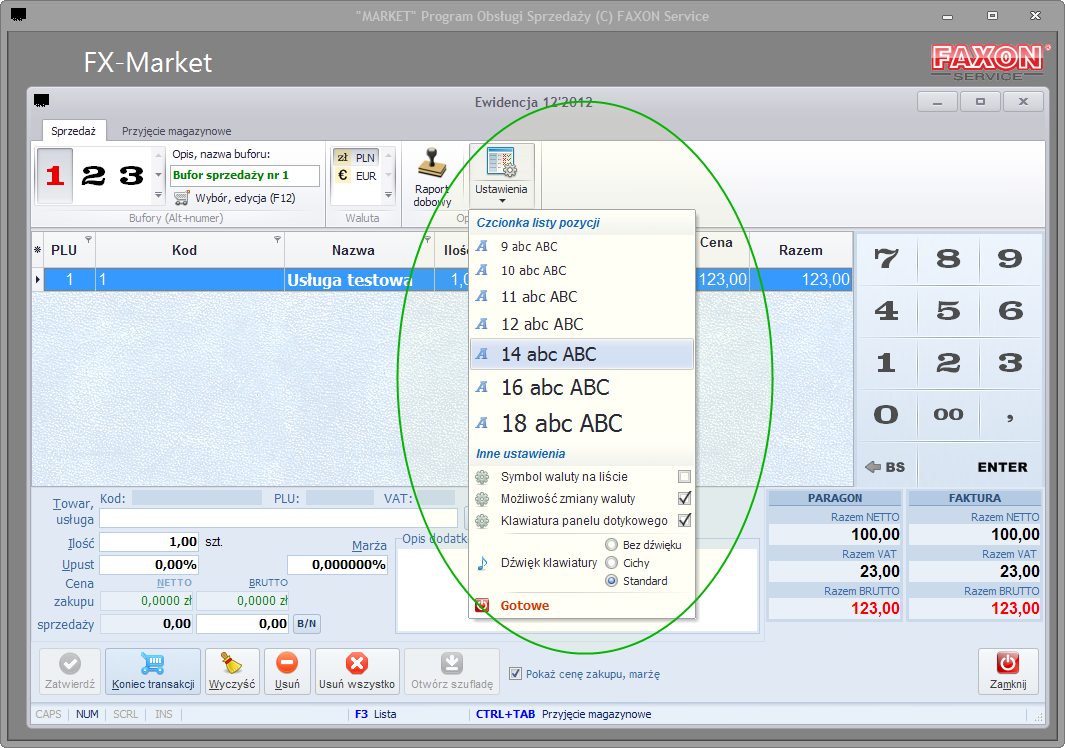Expand the Ustawienia dropdown arrow
The width and height of the screenshot is (1065, 748).
502,201
